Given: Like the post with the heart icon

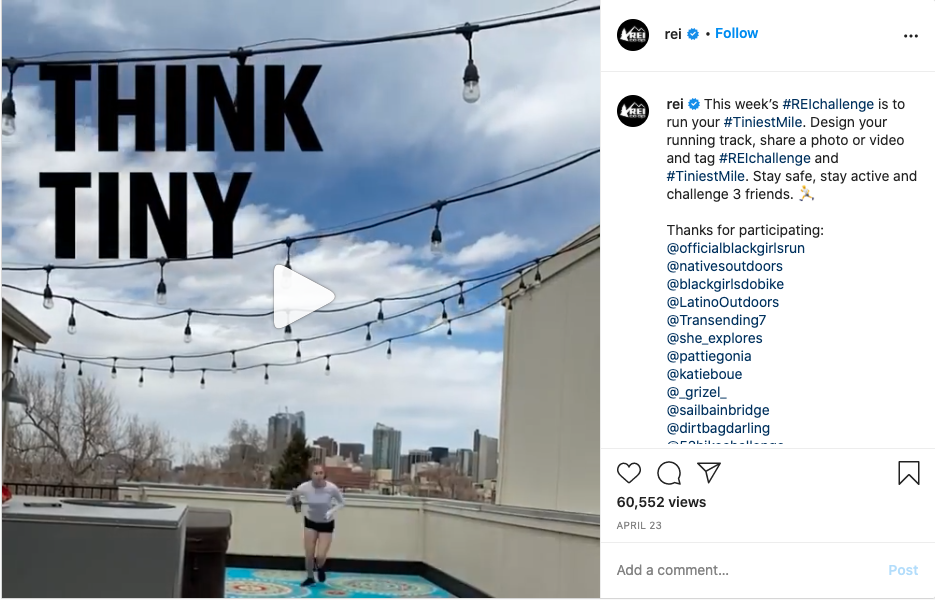Looking at the screenshot, I should 629,473.
